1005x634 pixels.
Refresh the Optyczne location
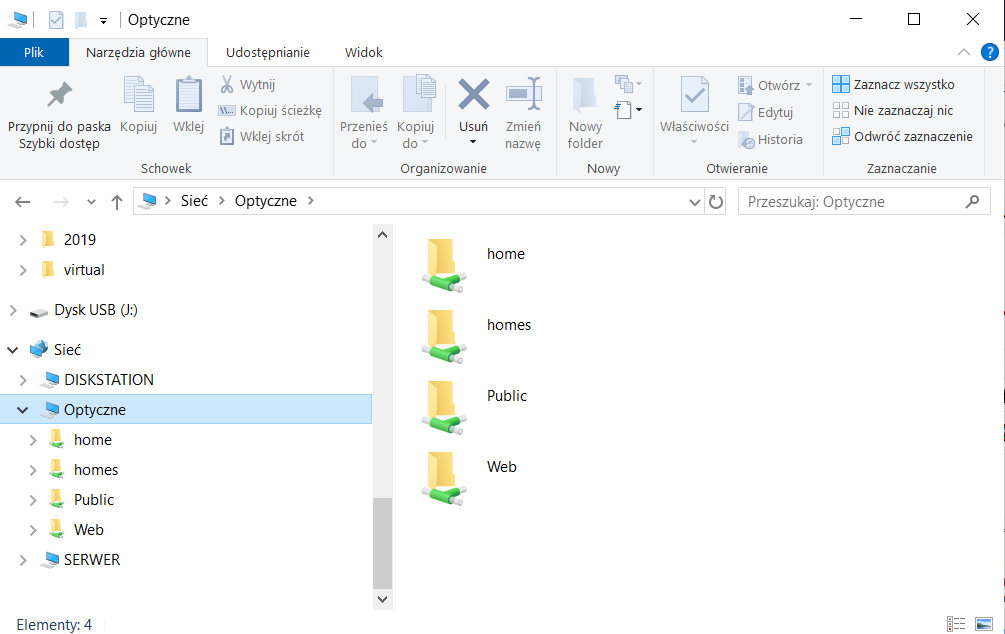715,202
